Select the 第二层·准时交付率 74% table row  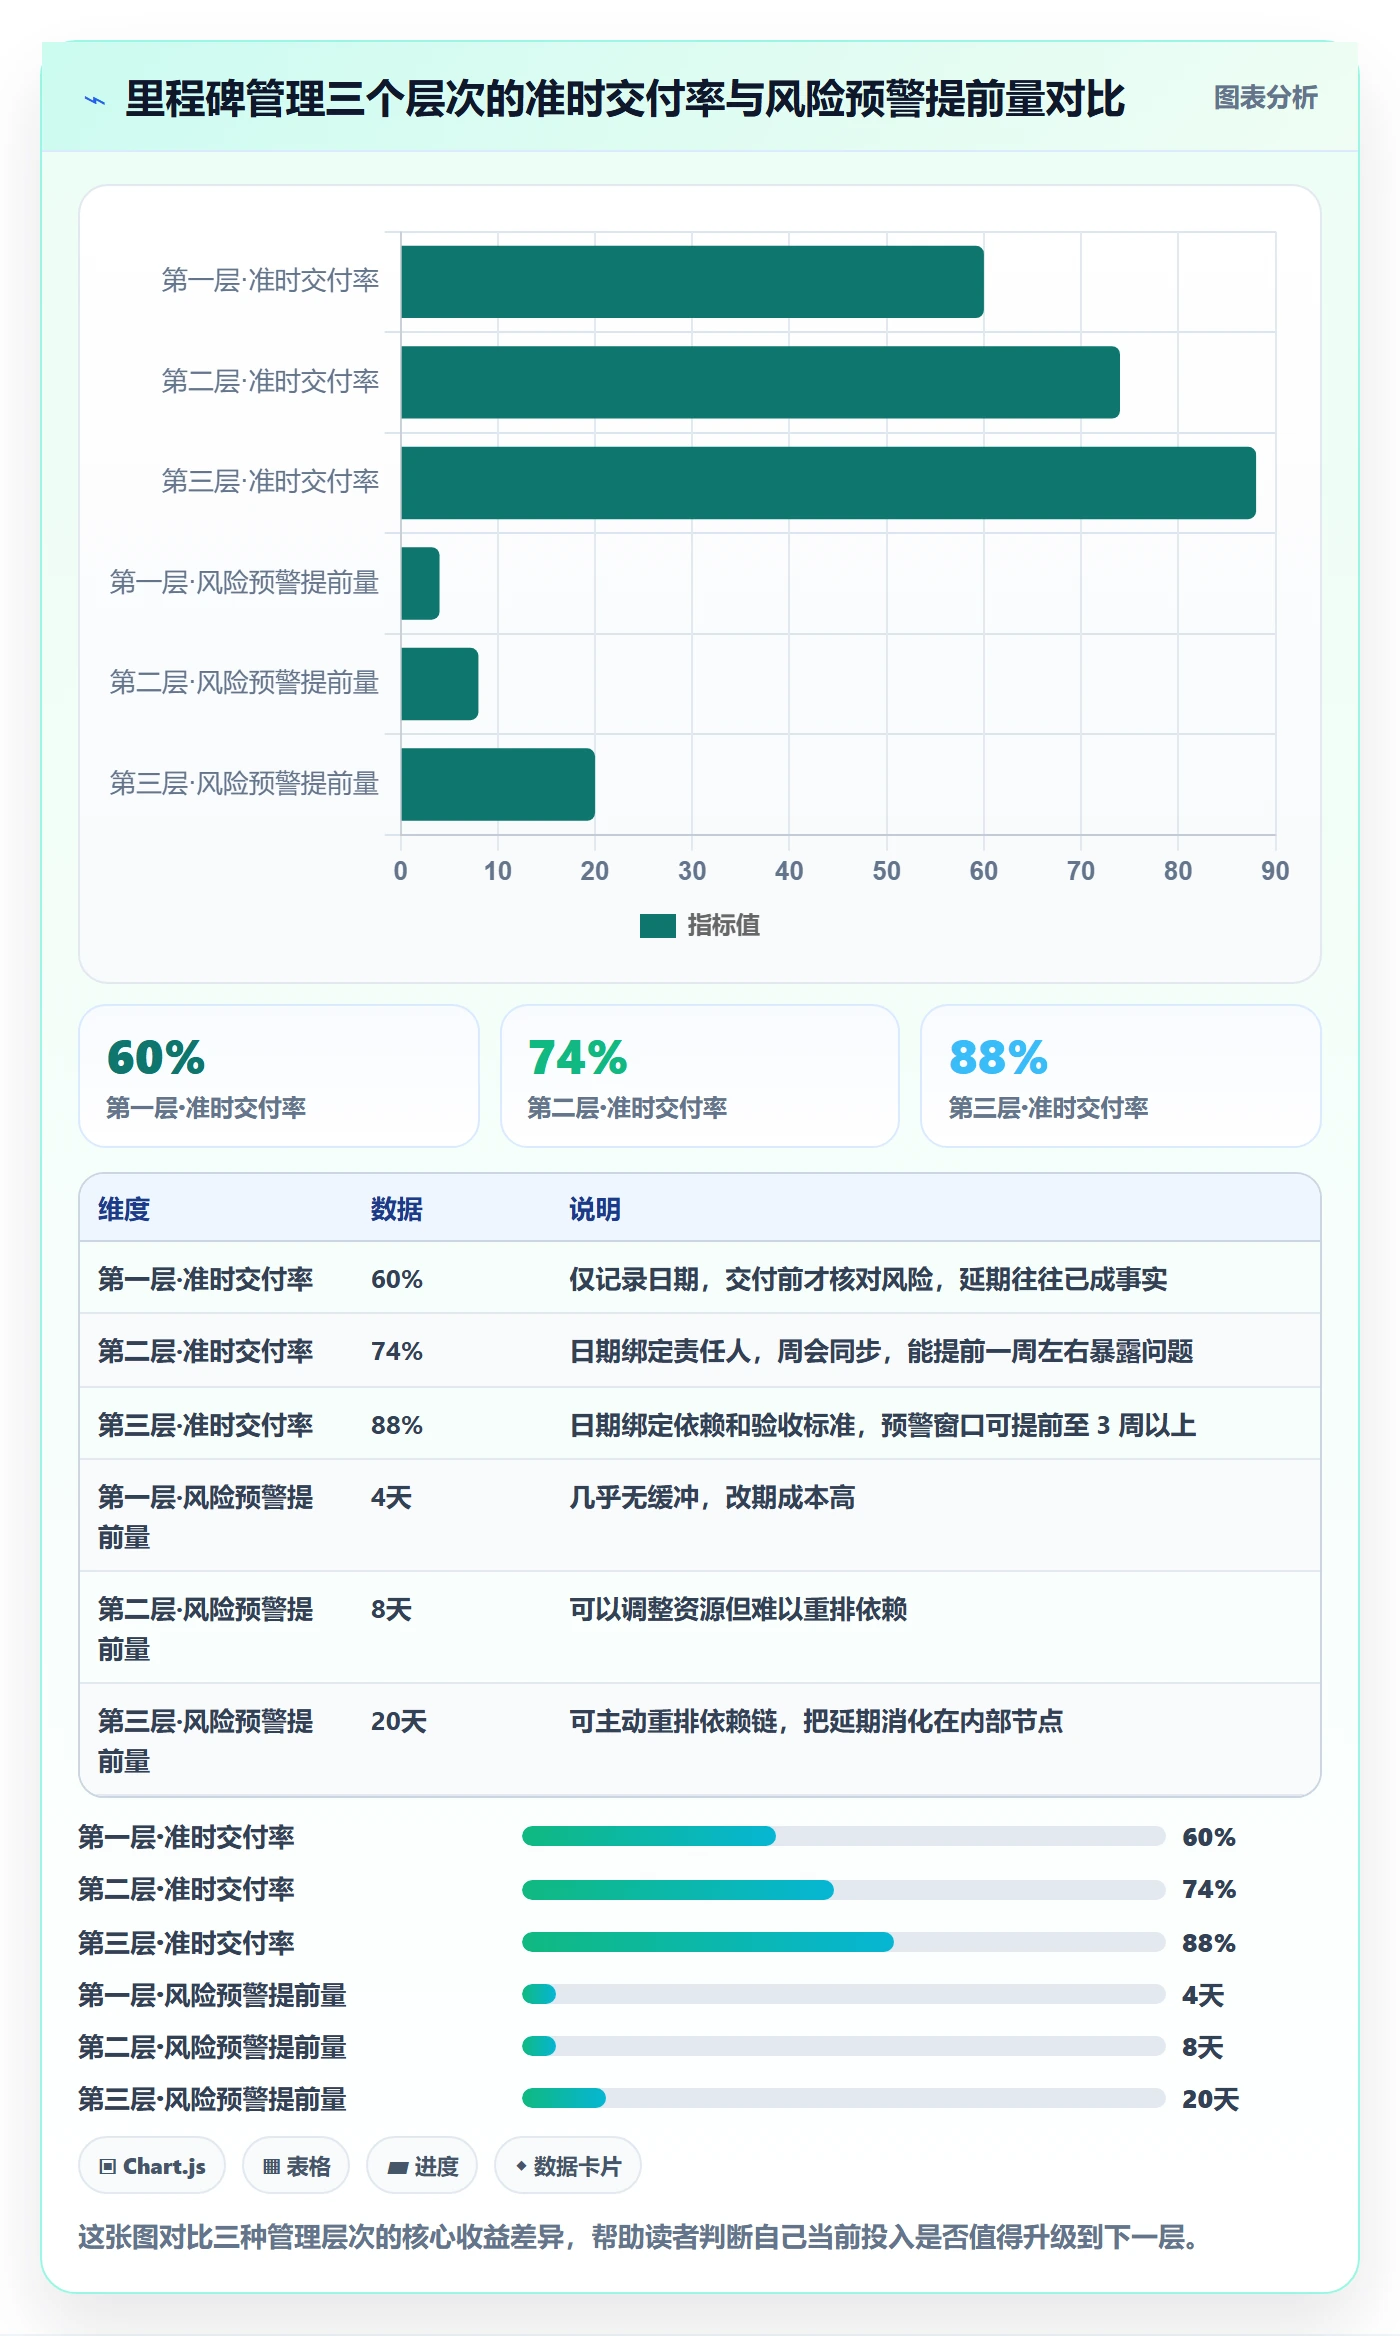[700, 1351]
